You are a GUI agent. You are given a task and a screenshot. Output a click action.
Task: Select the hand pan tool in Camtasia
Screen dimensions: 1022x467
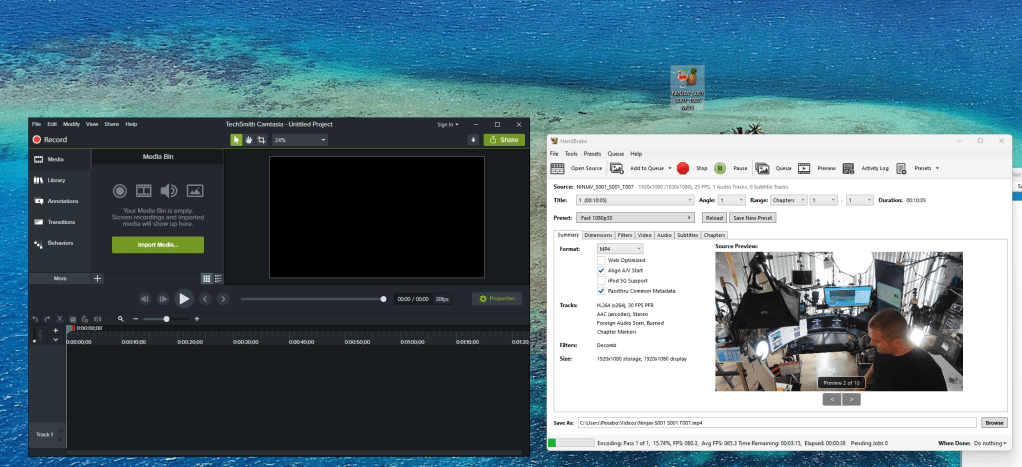click(248, 140)
